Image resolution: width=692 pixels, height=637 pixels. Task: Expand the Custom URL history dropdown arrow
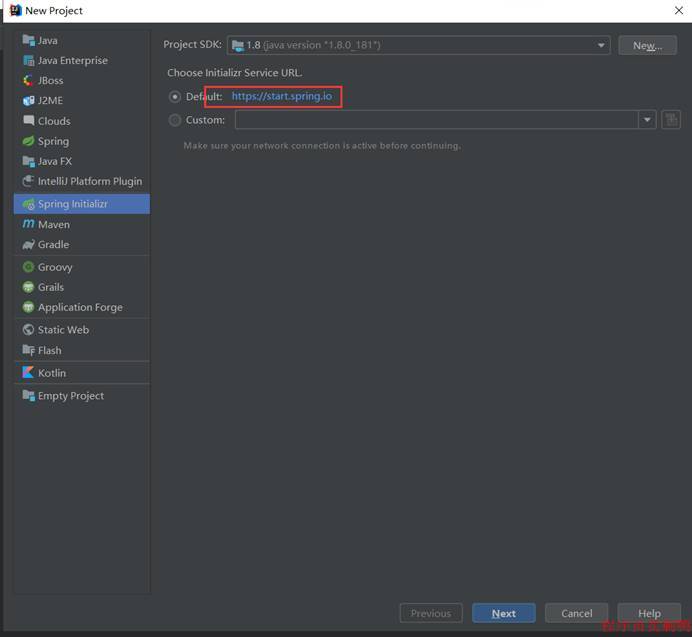point(647,120)
